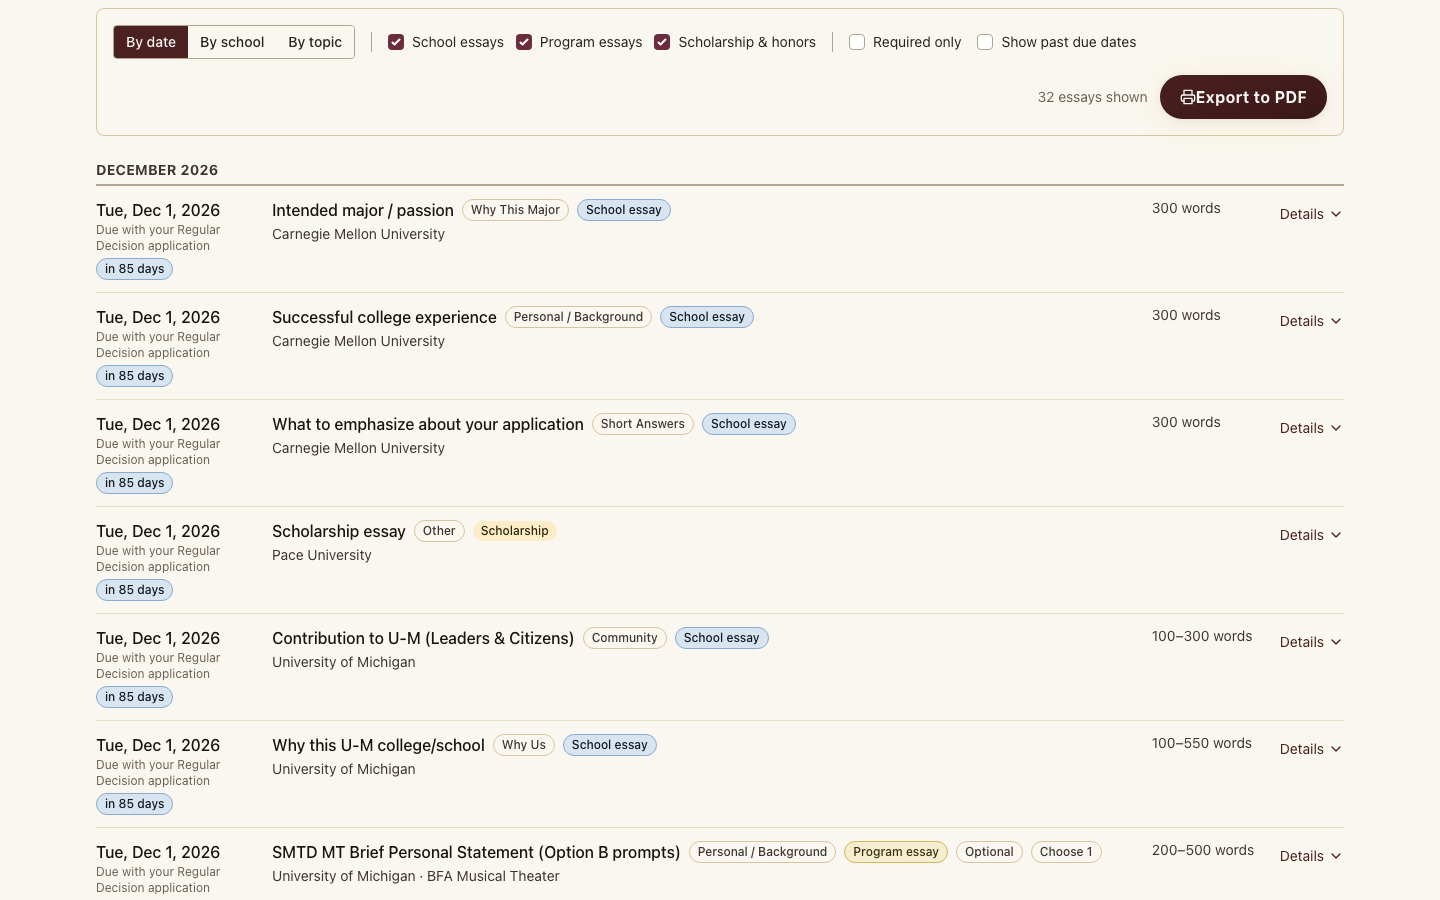Click the DECEMBER 2026 section heading
Screen dimensions: 1440x900
coord(157,170)
